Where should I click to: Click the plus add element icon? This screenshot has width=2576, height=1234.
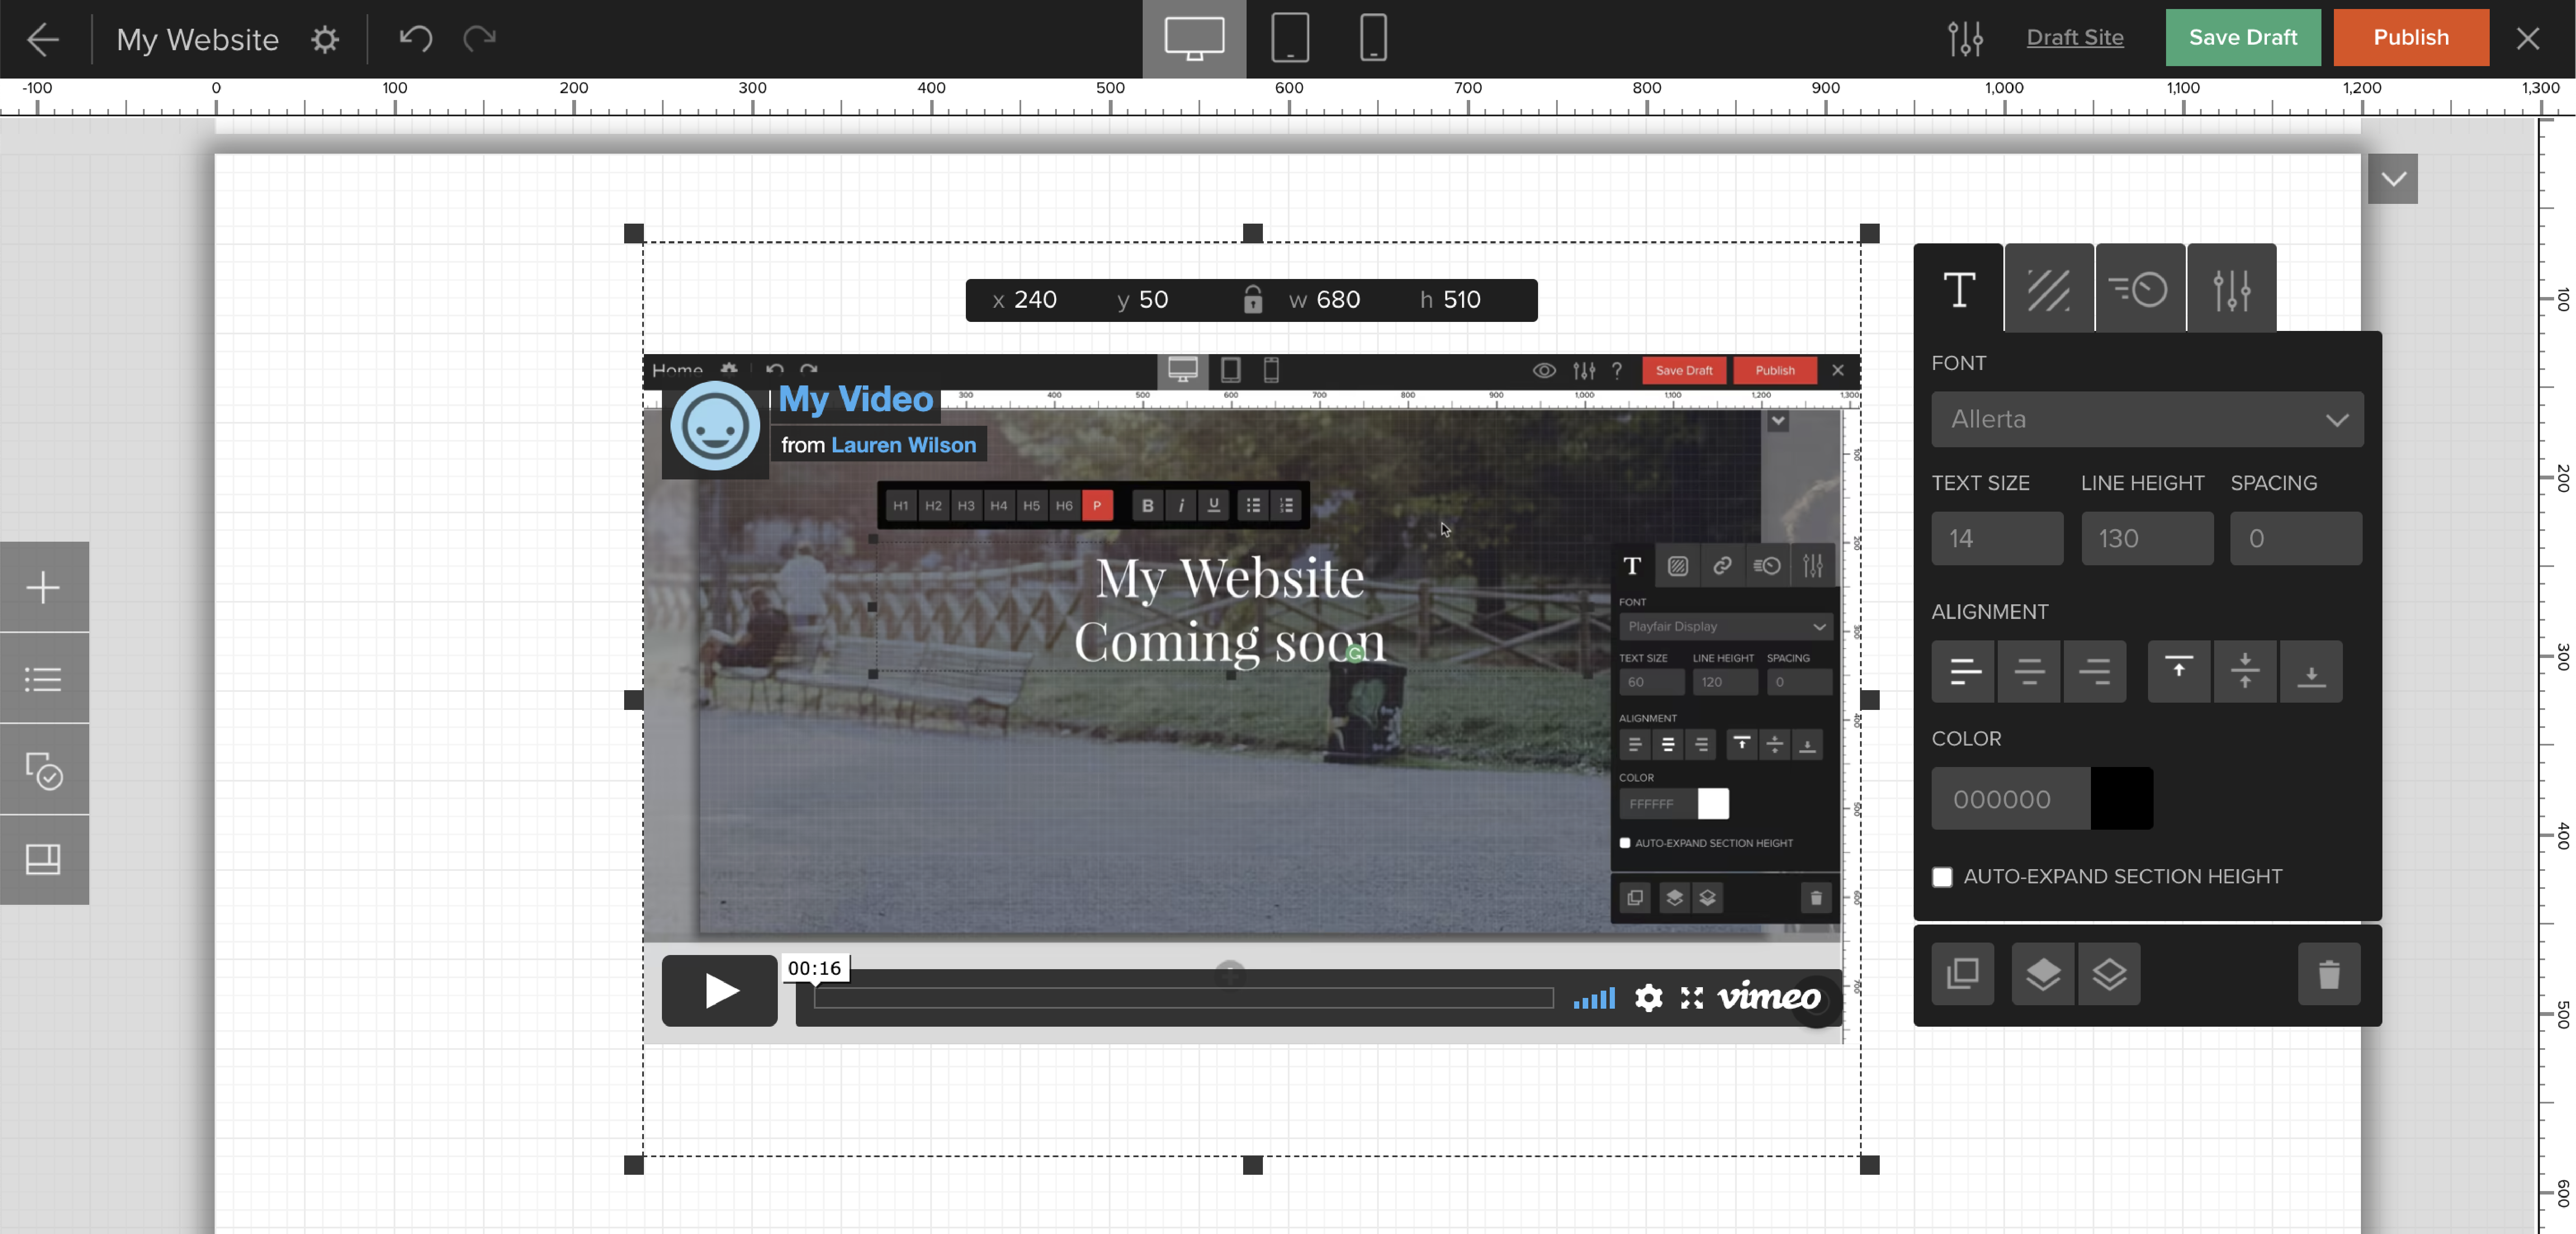[x=43, y=587]
